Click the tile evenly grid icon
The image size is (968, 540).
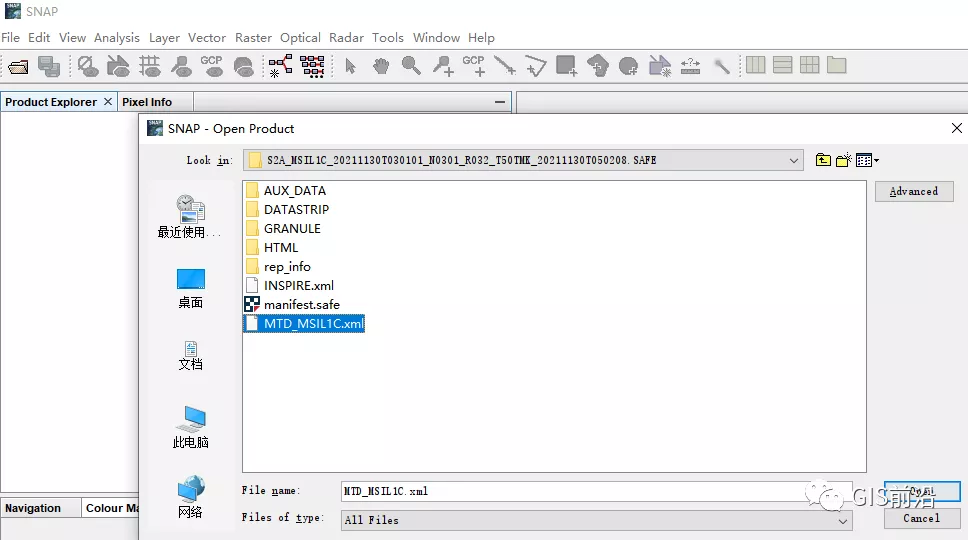point(809,65)
